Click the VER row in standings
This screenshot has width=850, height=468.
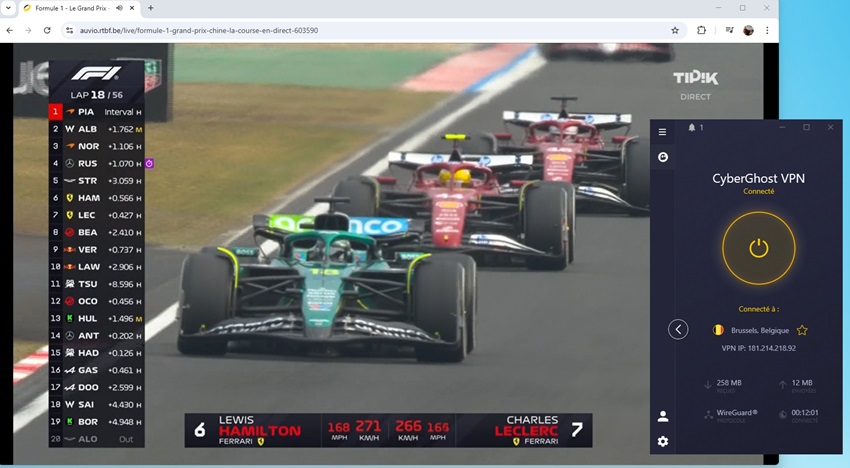click(x=96, y=249)
